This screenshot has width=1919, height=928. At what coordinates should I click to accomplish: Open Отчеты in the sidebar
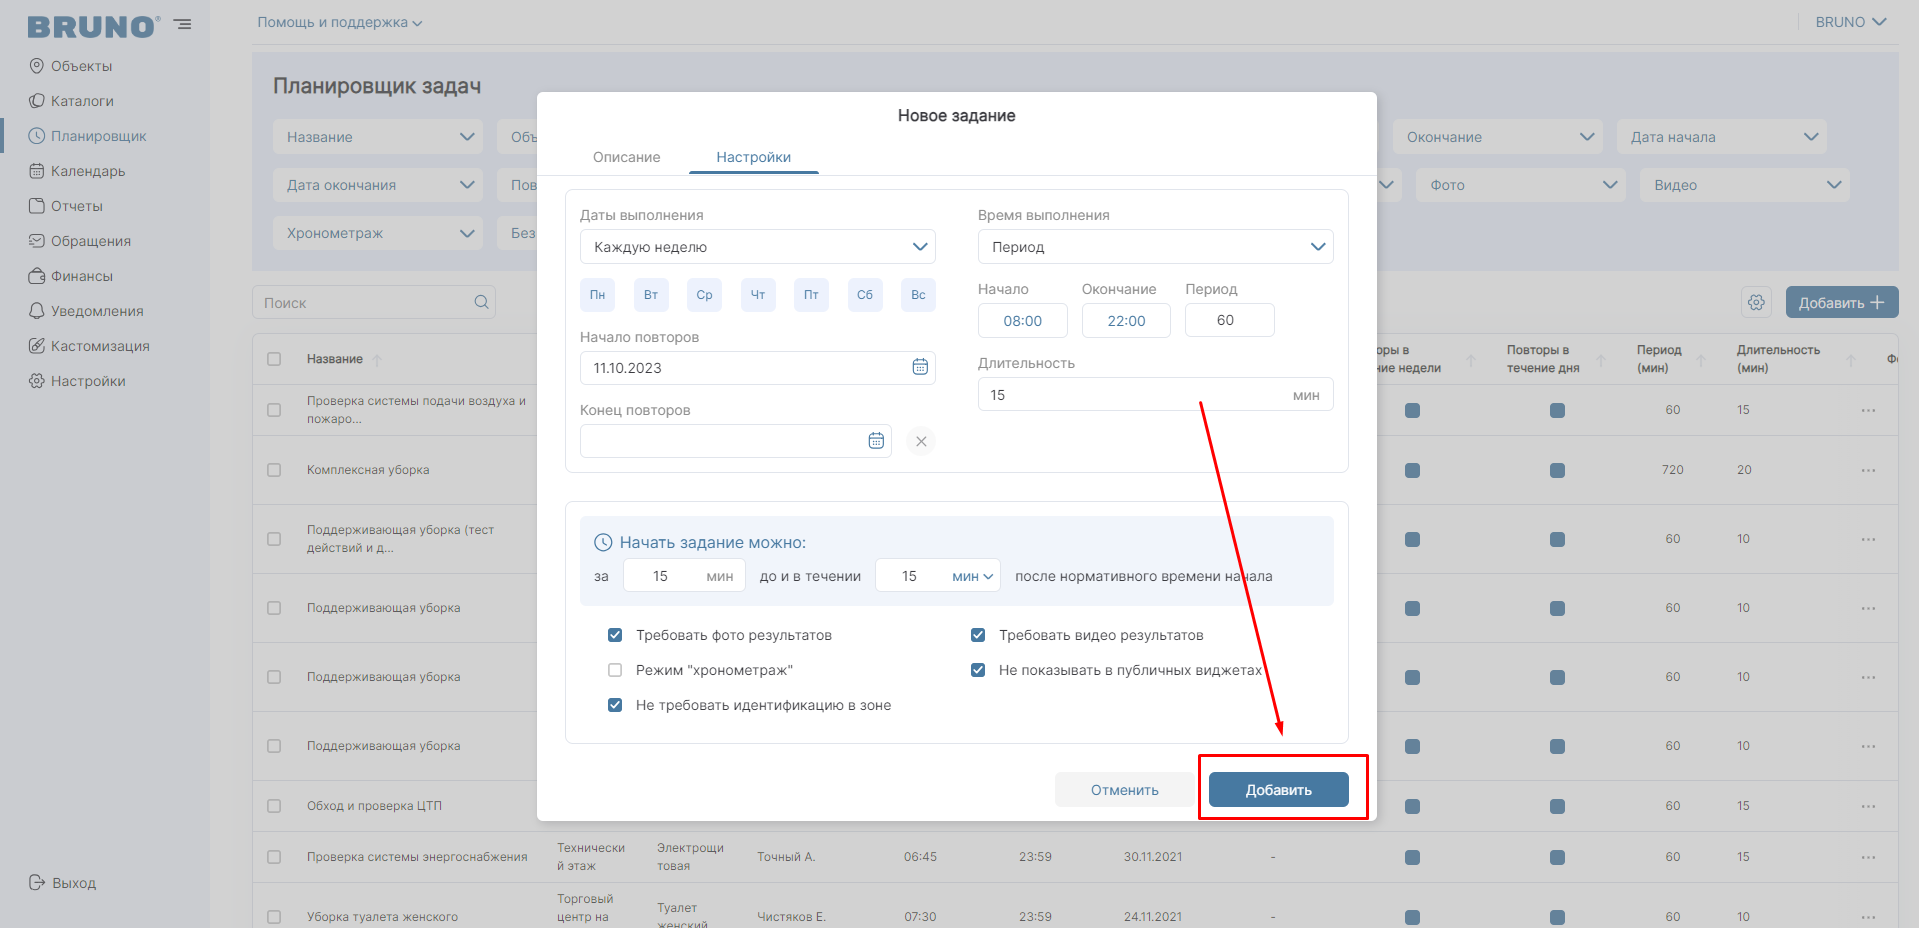(66, 206)
